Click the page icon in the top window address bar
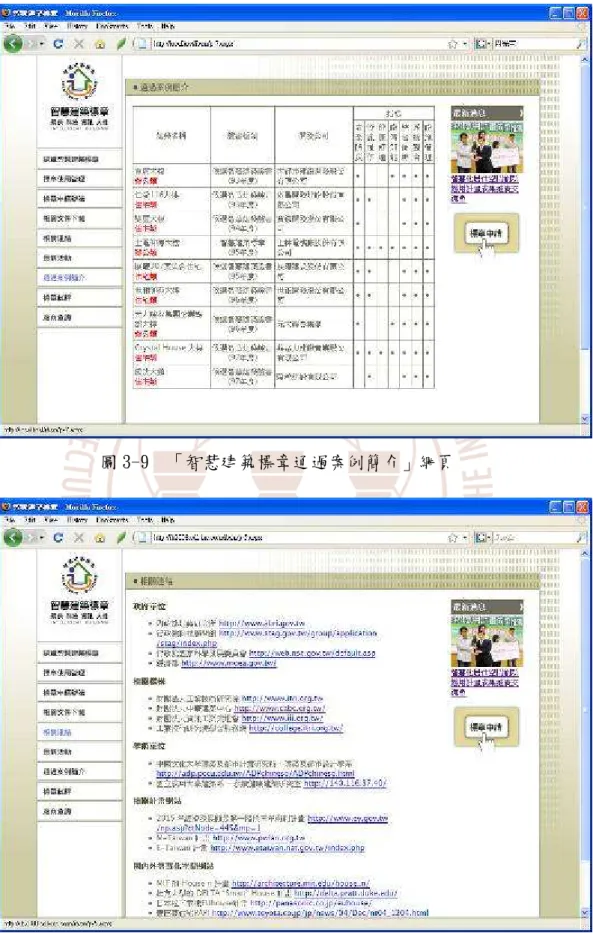Viewport: 593px width, 933px height. click(142, 43)
